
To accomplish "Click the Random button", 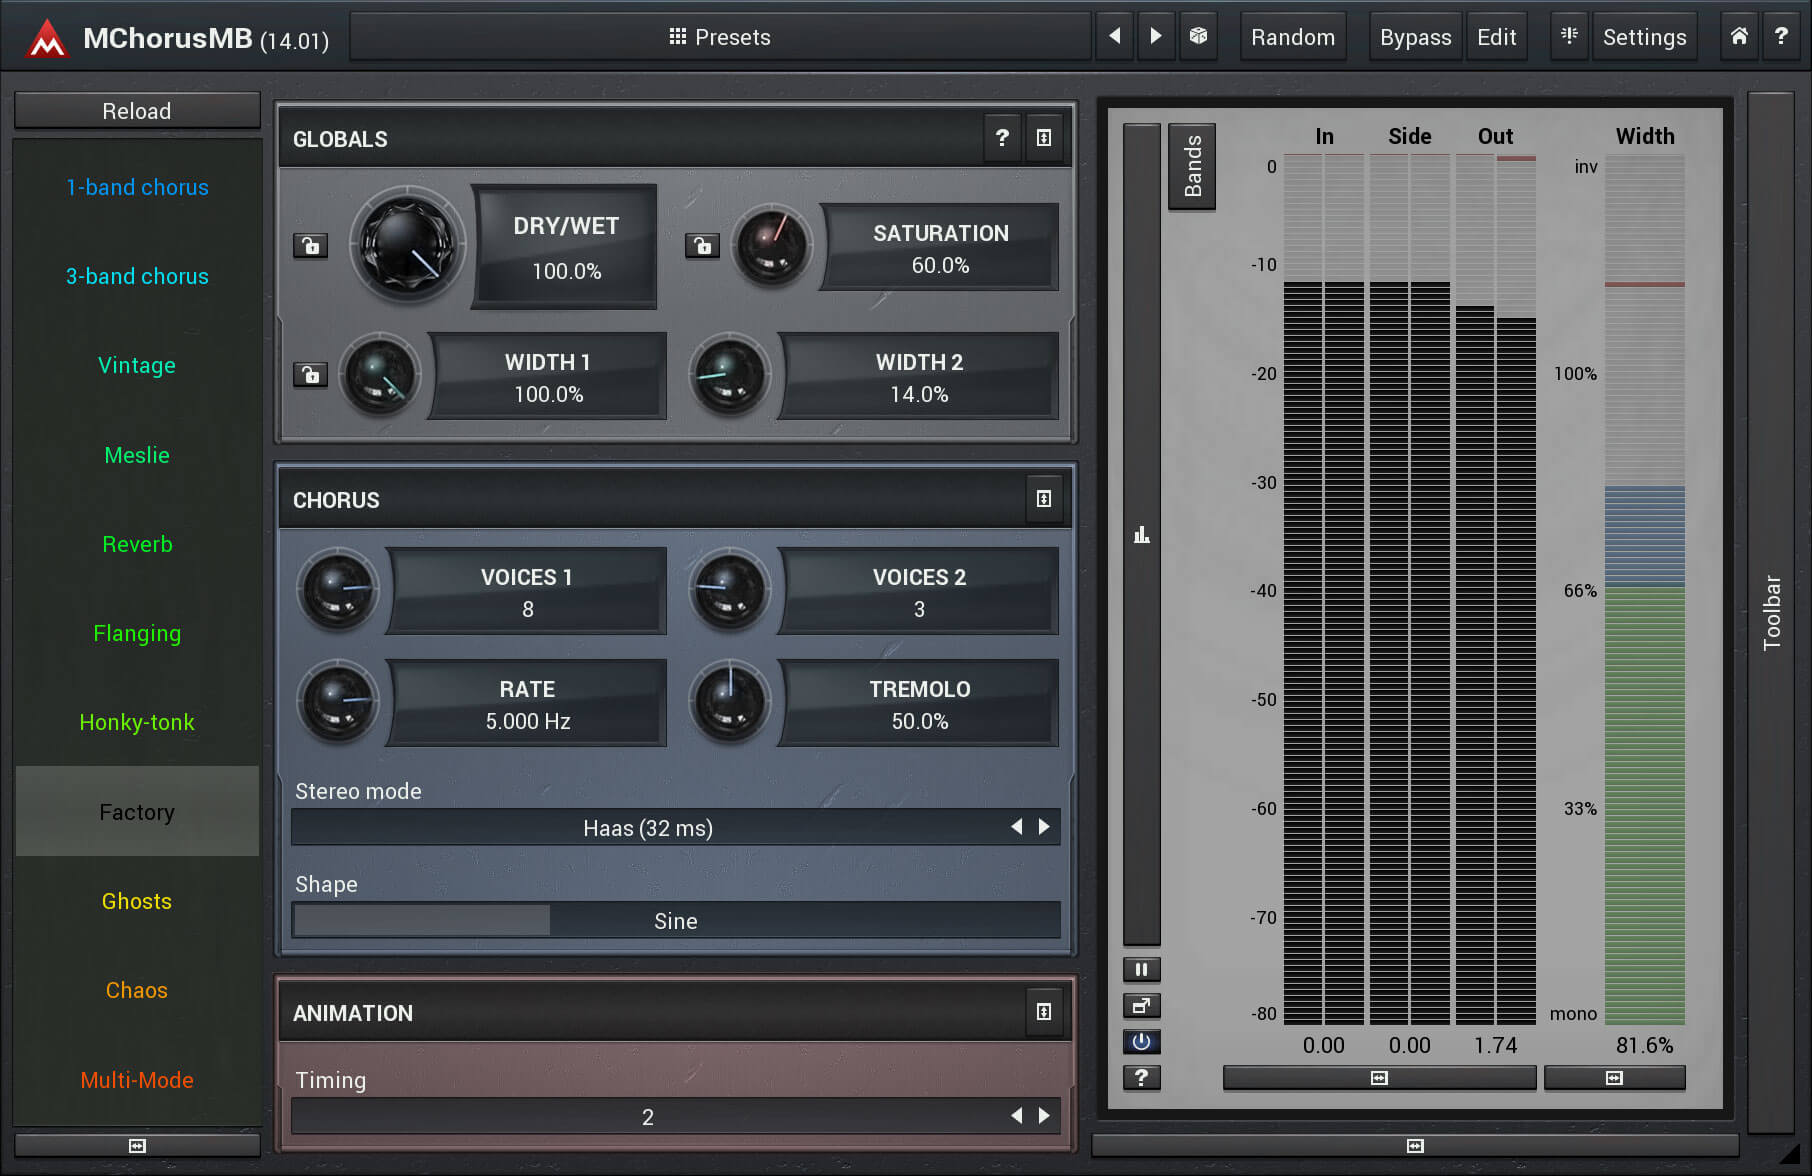I will pos(1293,37).
